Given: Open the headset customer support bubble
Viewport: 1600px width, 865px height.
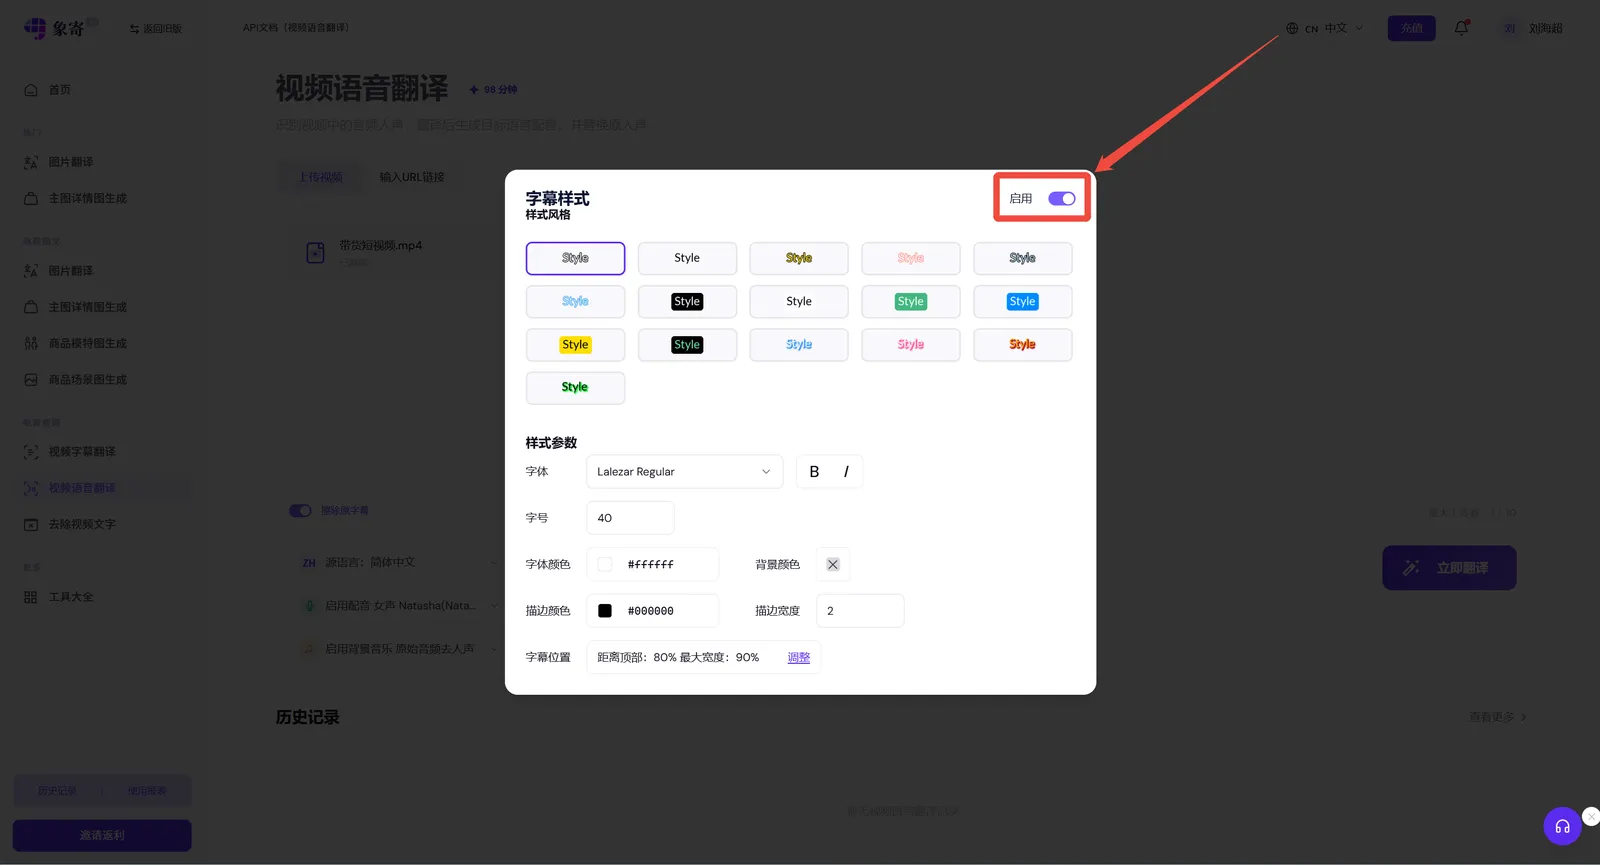Looking at the screenshot, I should (1562, 826).
